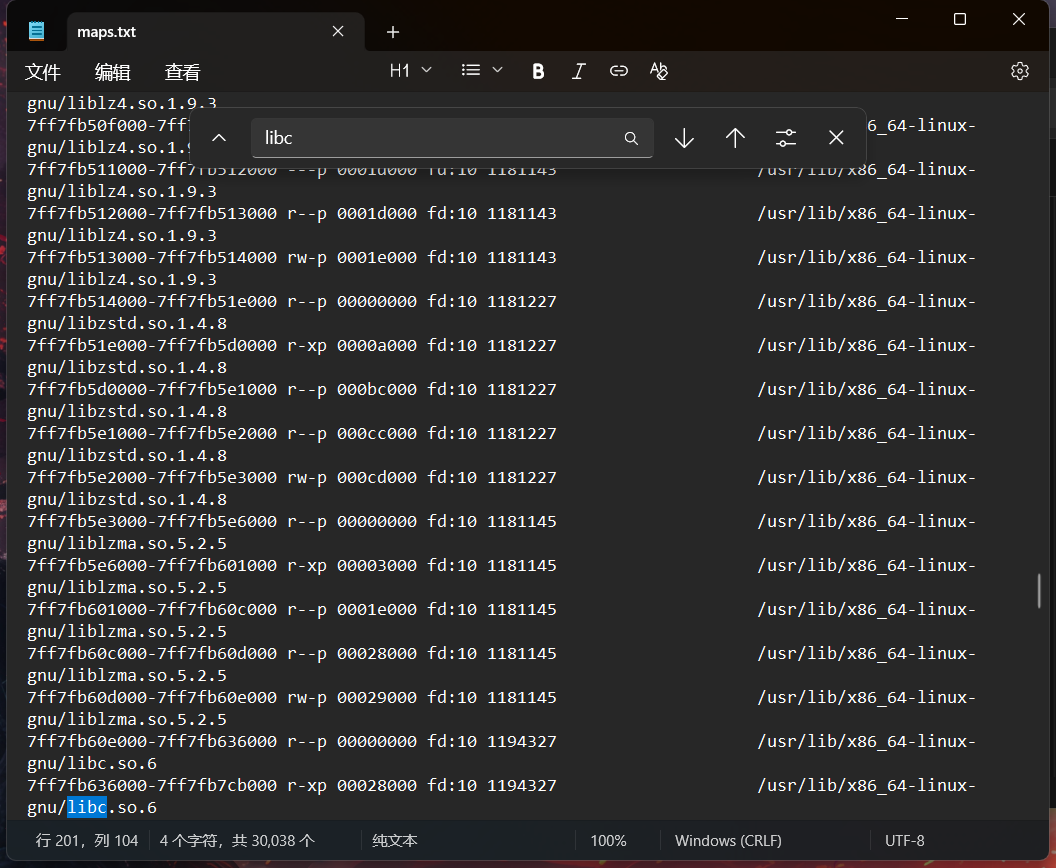Click address 7ff7fb5e6000-7ff7fb601000
The image size is (1056, 868).
click(152, 565)
